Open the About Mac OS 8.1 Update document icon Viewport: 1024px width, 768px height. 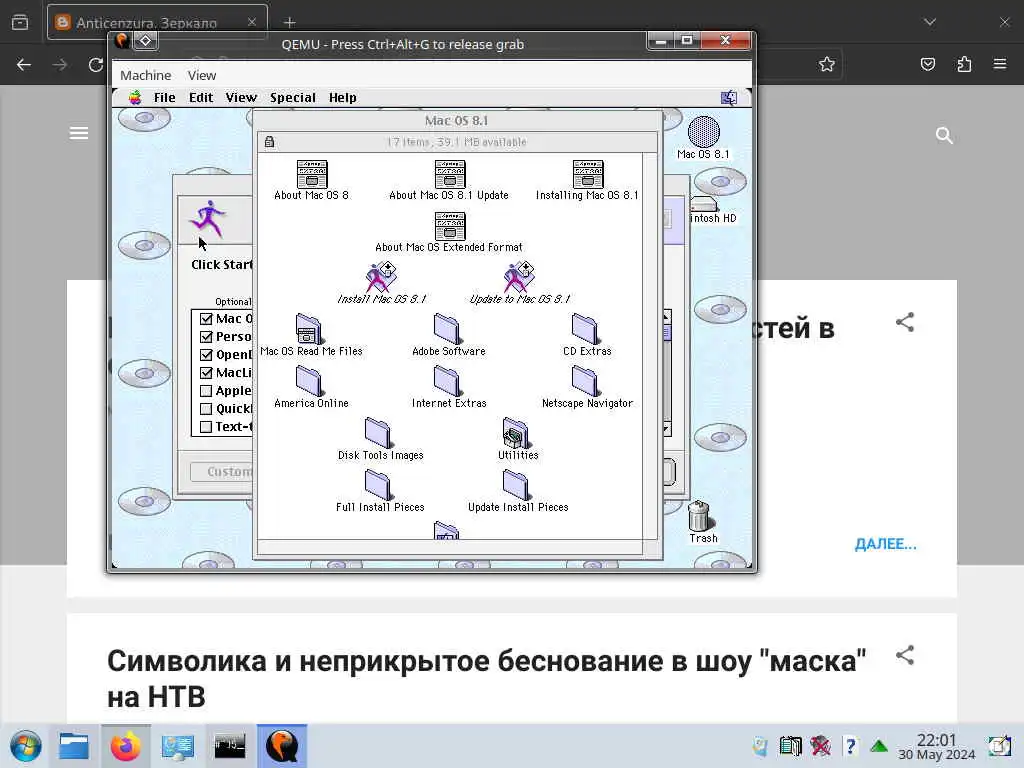(x=450, y=174)
